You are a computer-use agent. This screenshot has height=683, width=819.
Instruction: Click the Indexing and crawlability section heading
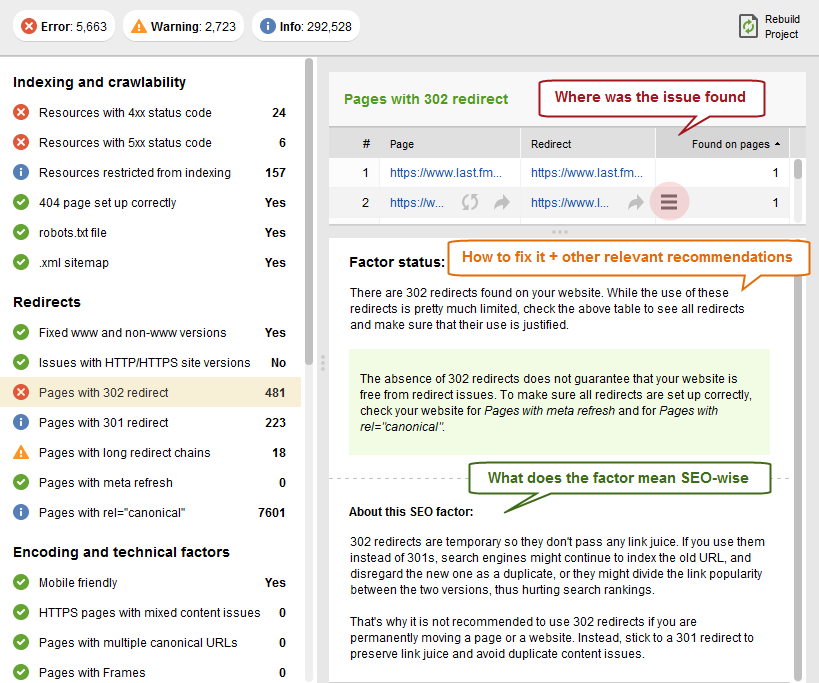[99, 82]
